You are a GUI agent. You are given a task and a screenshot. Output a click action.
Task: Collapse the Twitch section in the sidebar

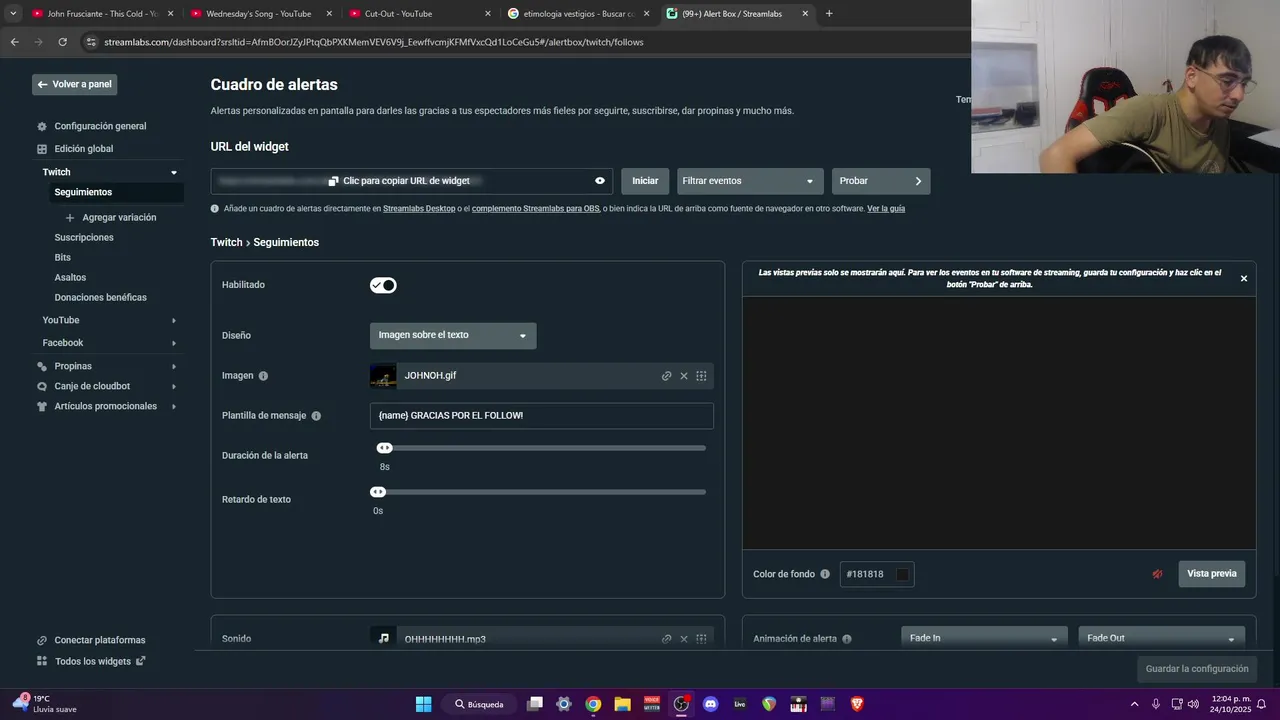(174, 173)
